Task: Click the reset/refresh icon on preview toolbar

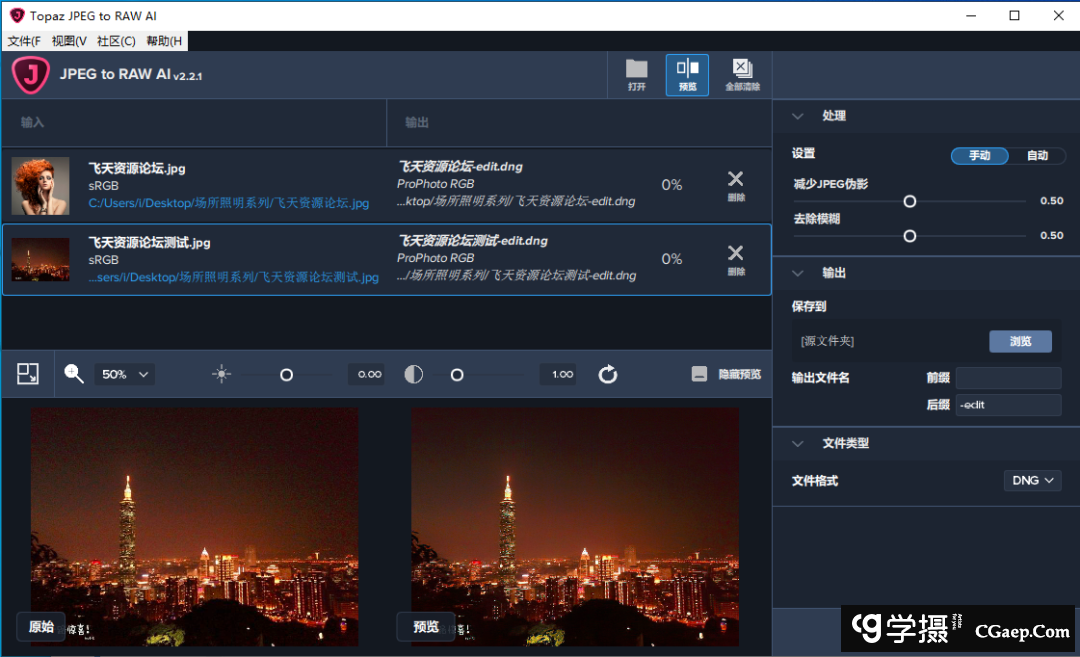Action: [607, 373]
